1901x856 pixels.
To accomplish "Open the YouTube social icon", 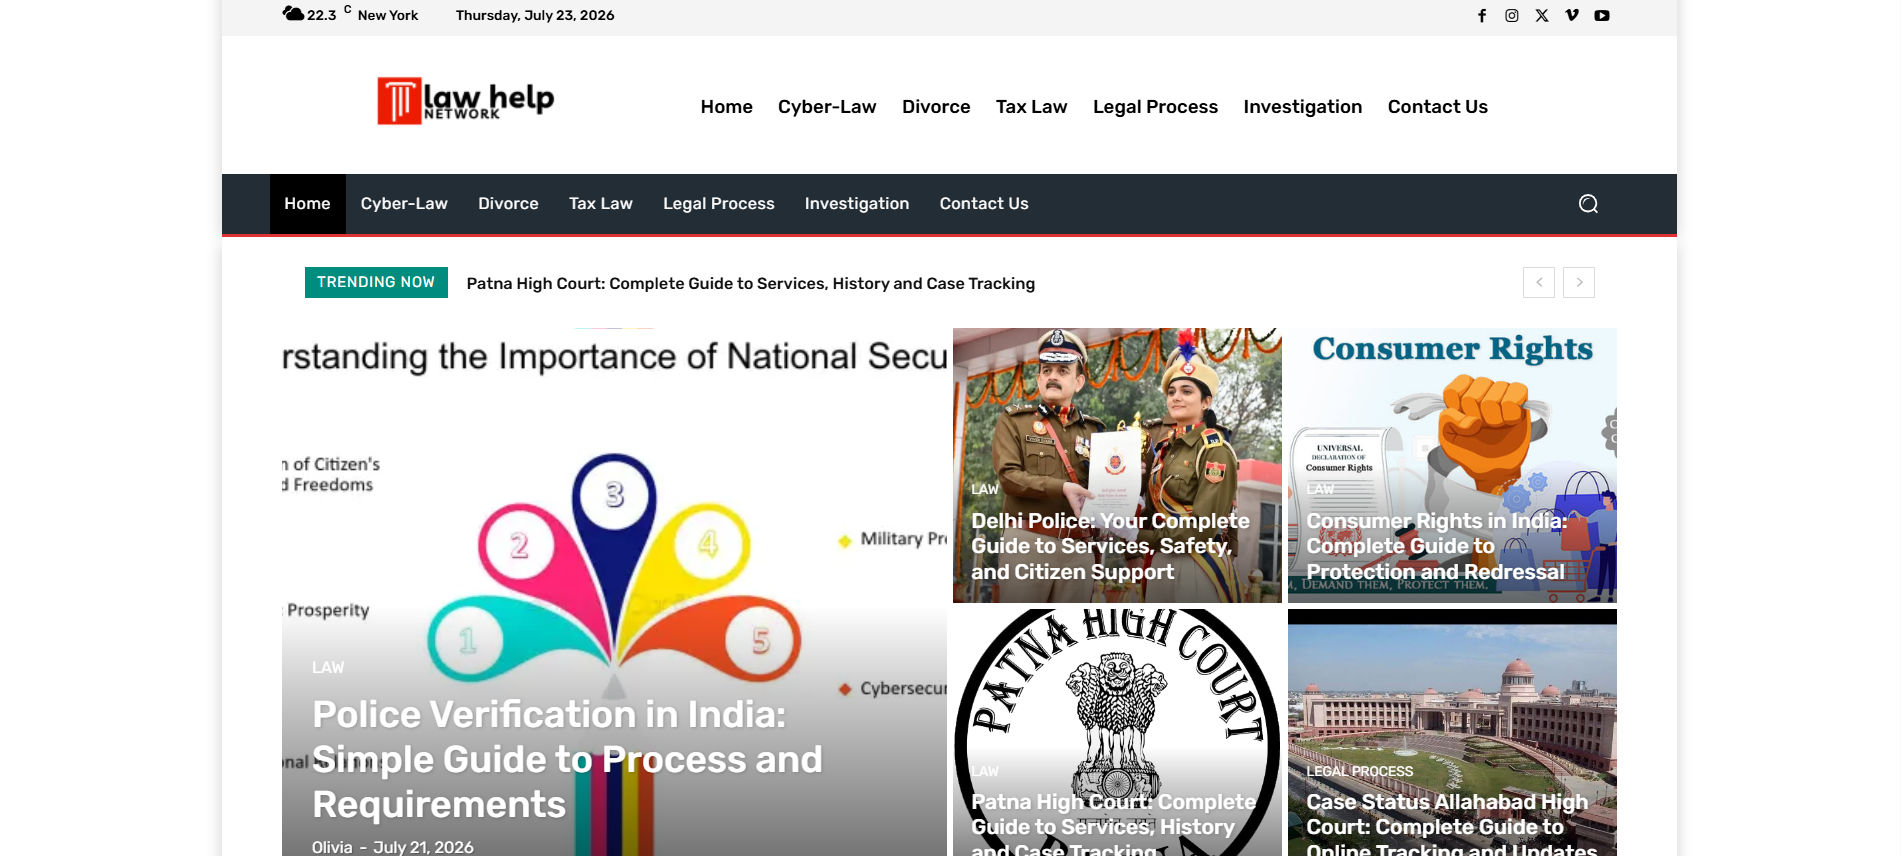I will pos(1602,16).
